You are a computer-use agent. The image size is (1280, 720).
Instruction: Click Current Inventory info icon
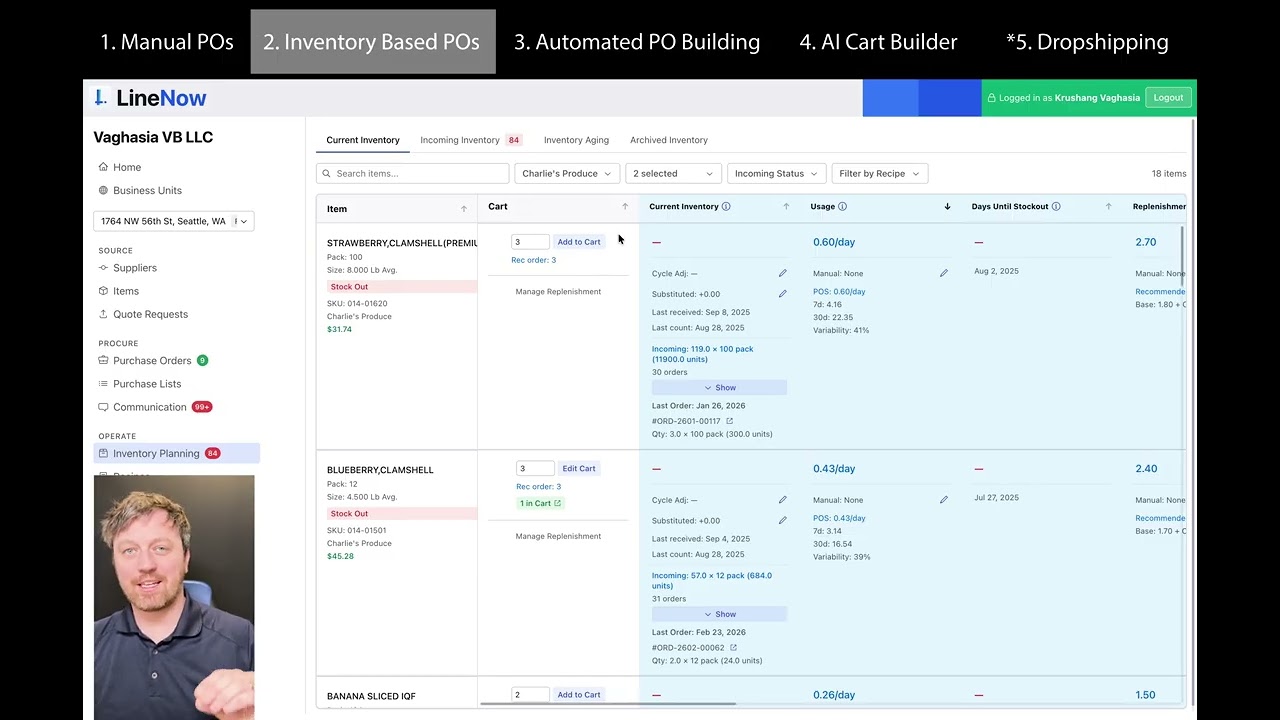coord(726,207)
